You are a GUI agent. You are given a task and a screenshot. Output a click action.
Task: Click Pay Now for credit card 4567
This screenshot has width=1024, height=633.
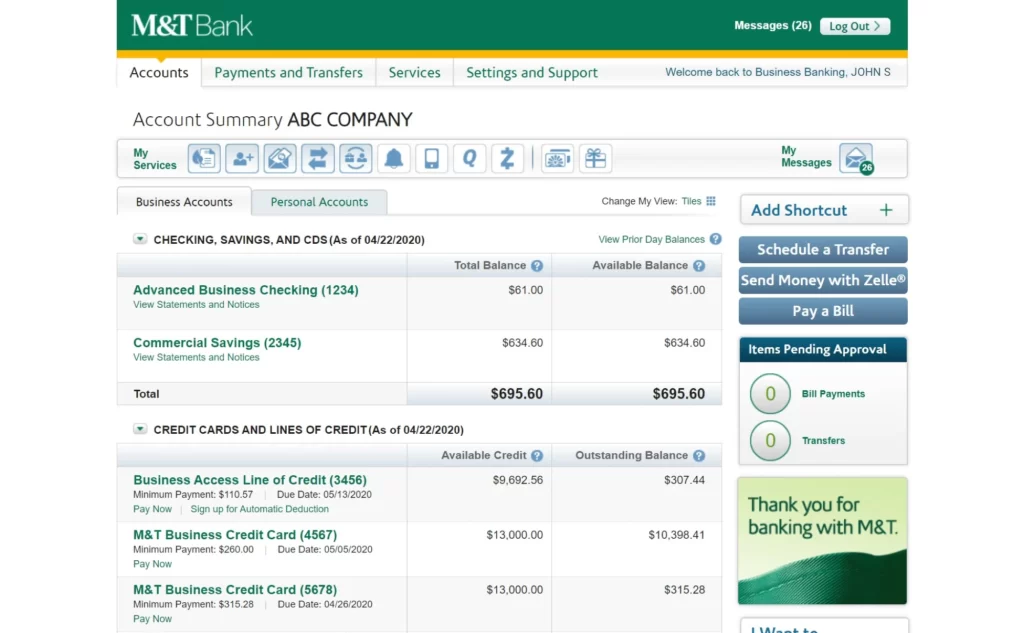coord(152,564)
